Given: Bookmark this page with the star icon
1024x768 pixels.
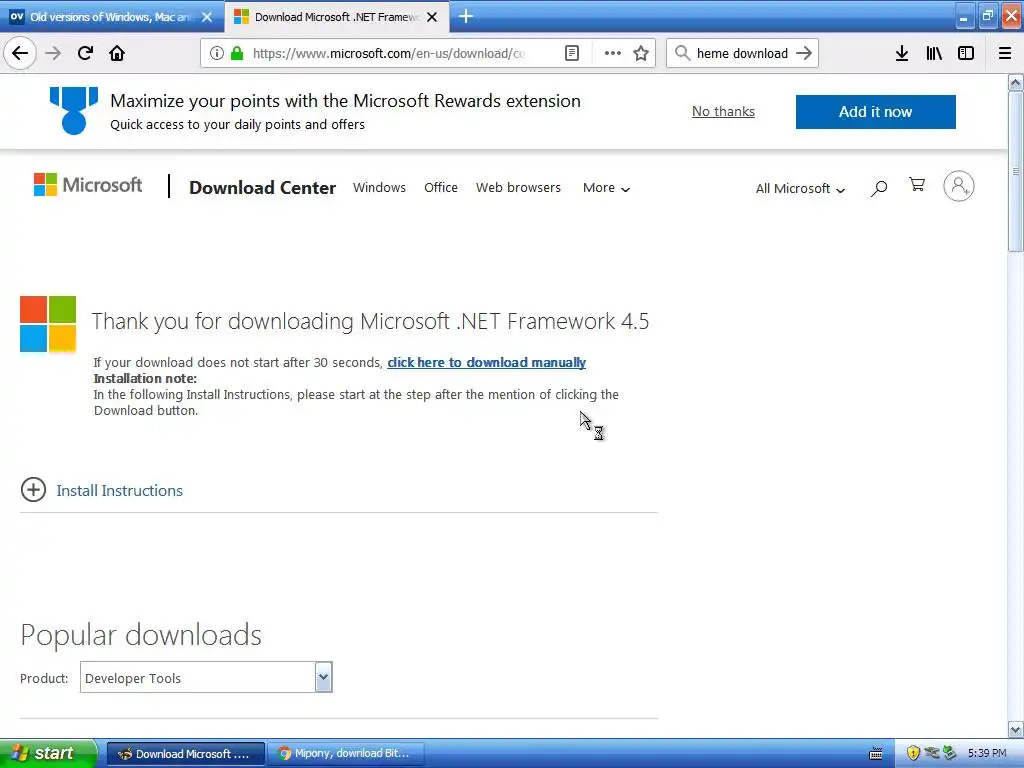Looking at the screenshot, I should pos(641,53).
